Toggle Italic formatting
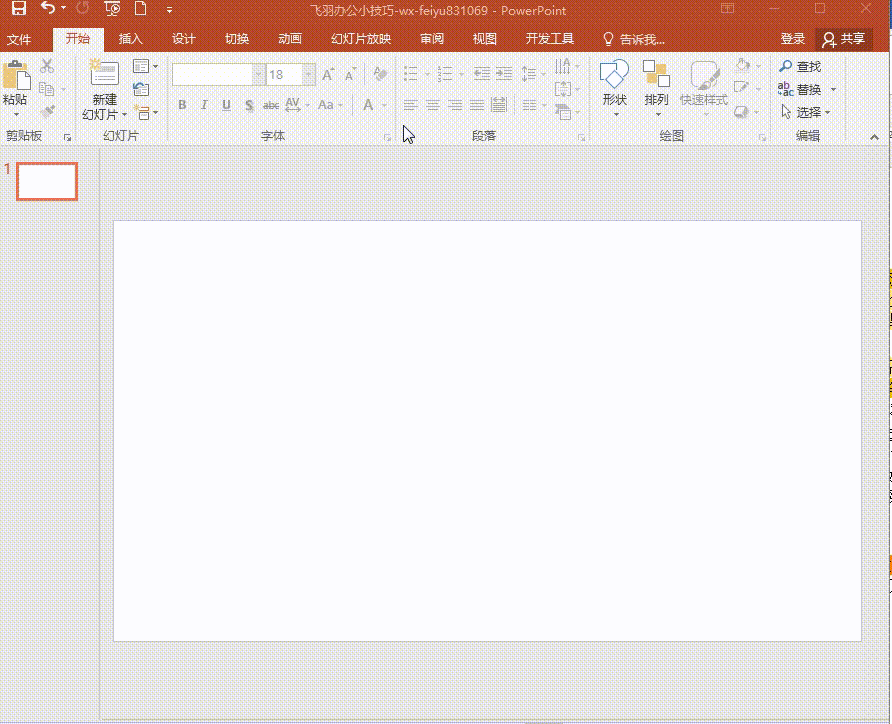 [x=204, y=105]
